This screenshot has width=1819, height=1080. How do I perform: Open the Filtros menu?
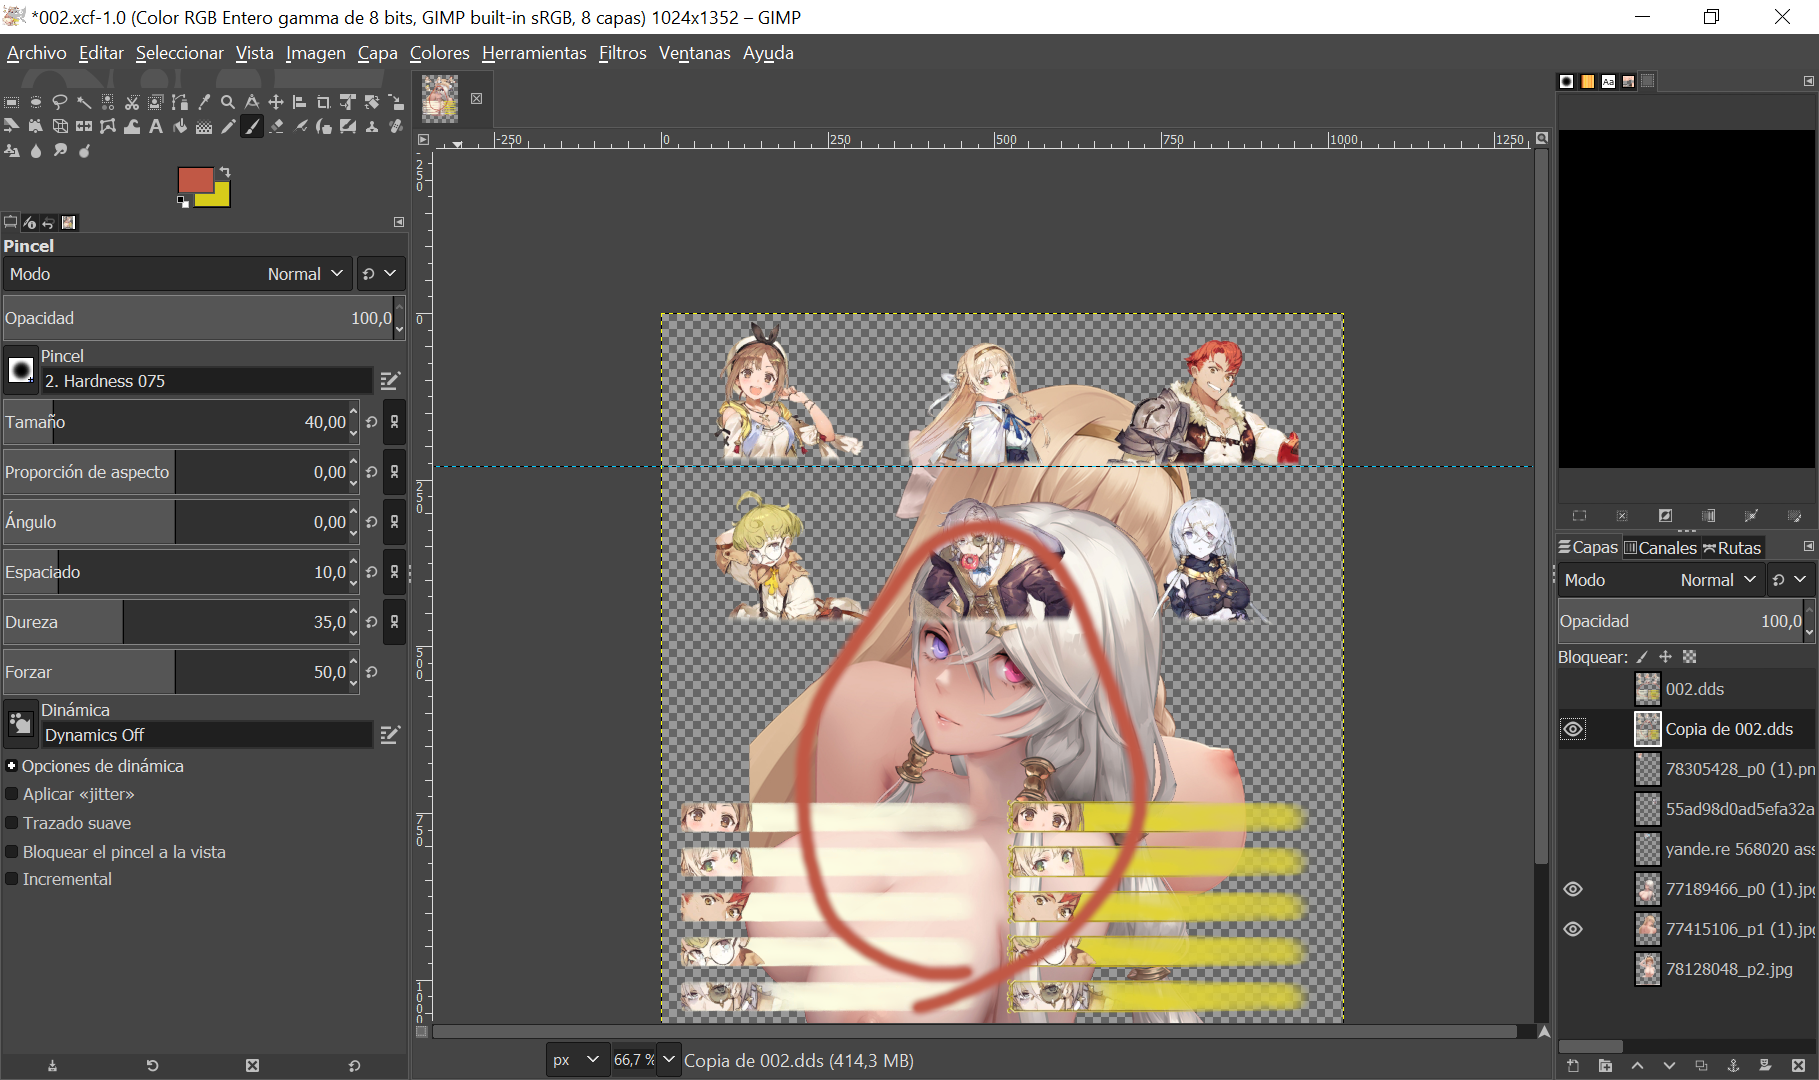click(623, 53)
